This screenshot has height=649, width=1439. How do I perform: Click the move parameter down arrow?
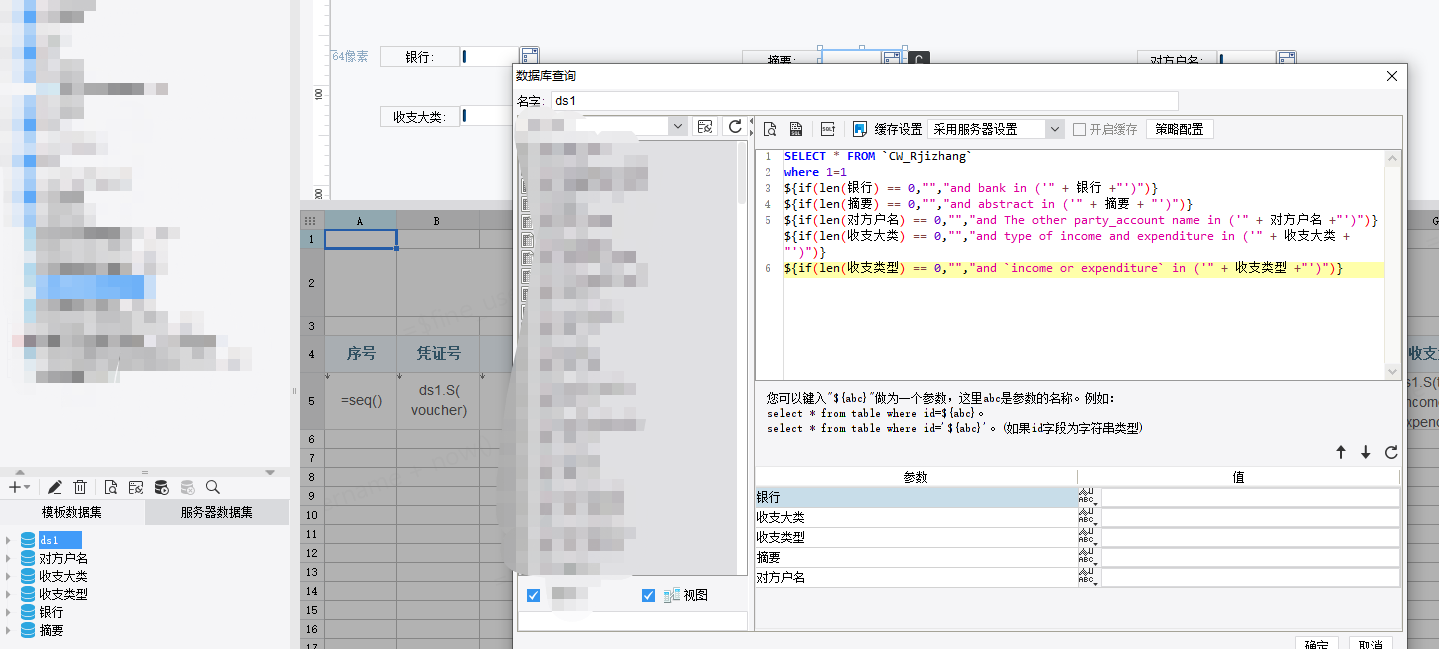[1365, 453]
